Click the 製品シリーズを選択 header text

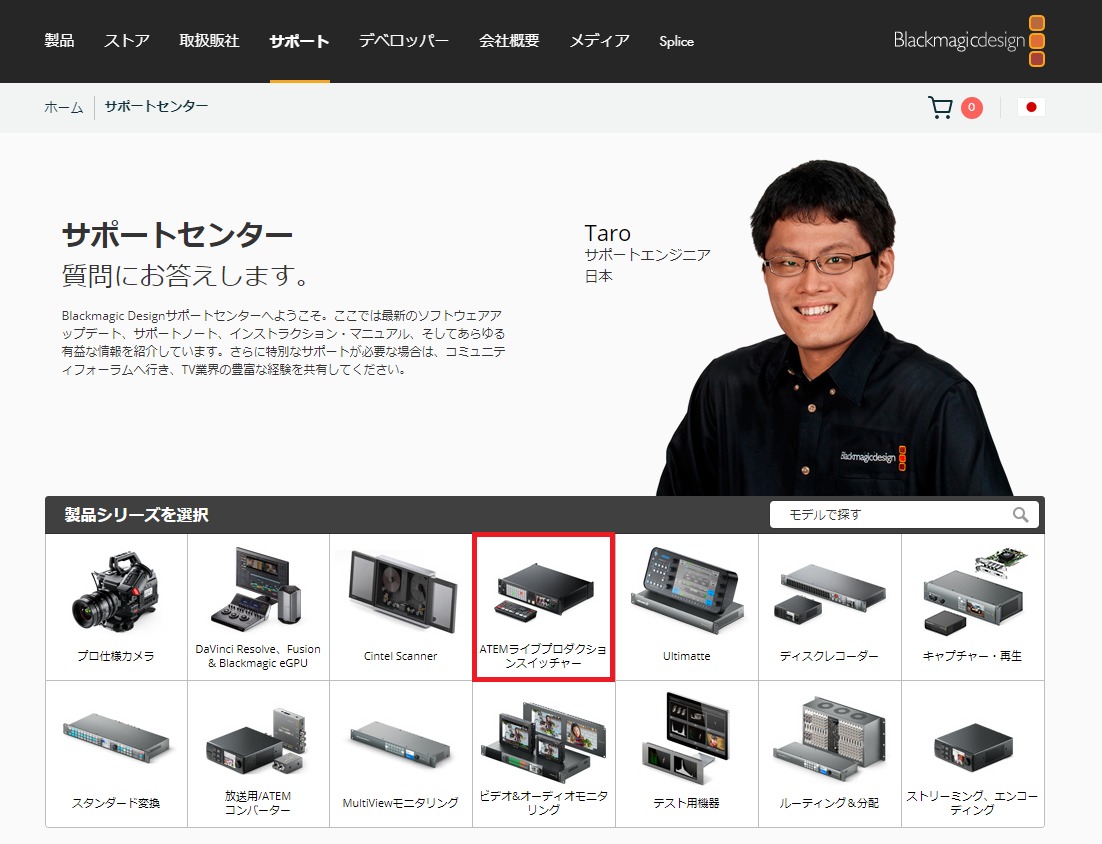(136, 515)
